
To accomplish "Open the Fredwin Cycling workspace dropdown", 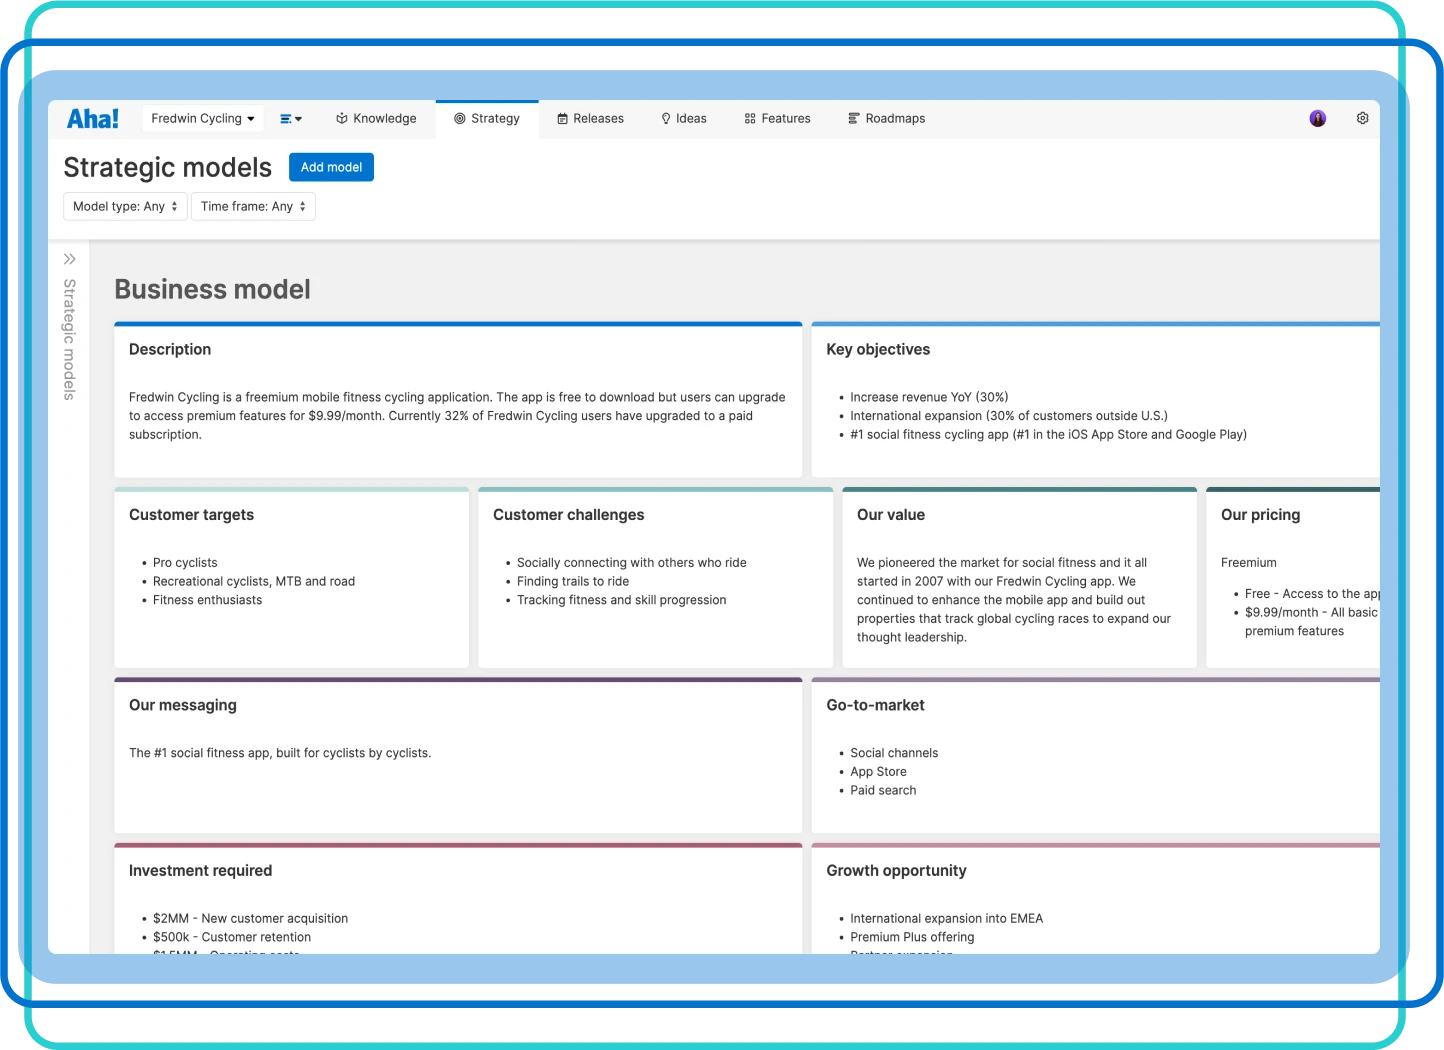I will pos(203,119).
